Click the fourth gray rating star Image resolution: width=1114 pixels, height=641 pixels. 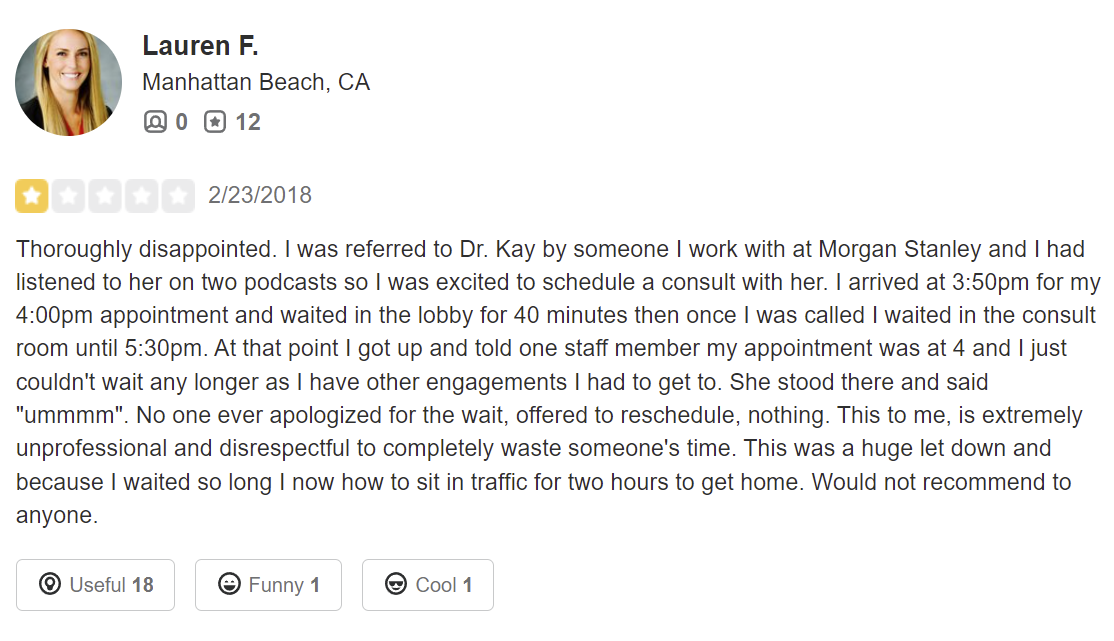[x=141, y=196]
